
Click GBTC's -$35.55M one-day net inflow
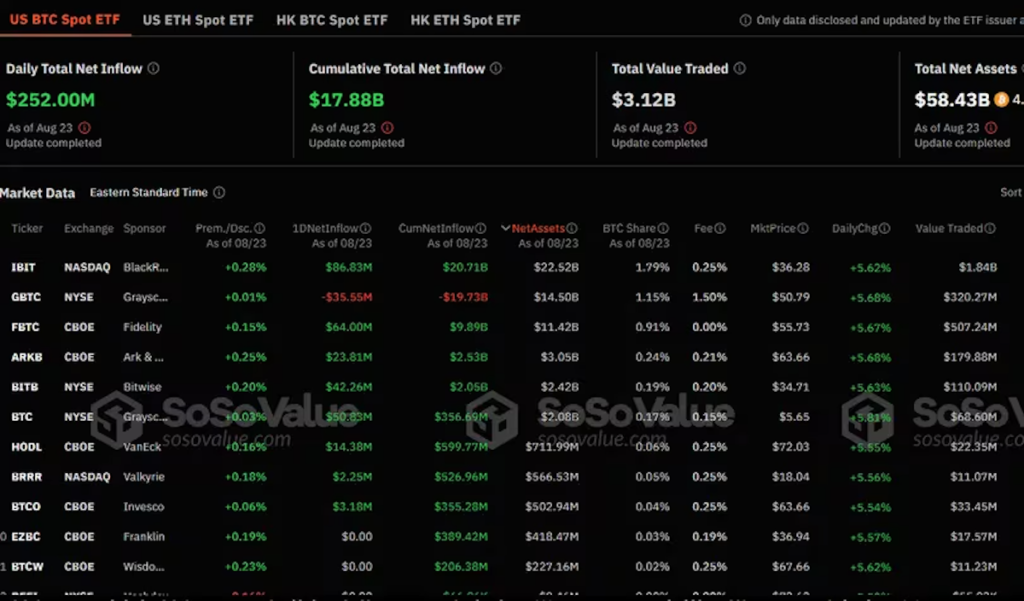[347, 297]
